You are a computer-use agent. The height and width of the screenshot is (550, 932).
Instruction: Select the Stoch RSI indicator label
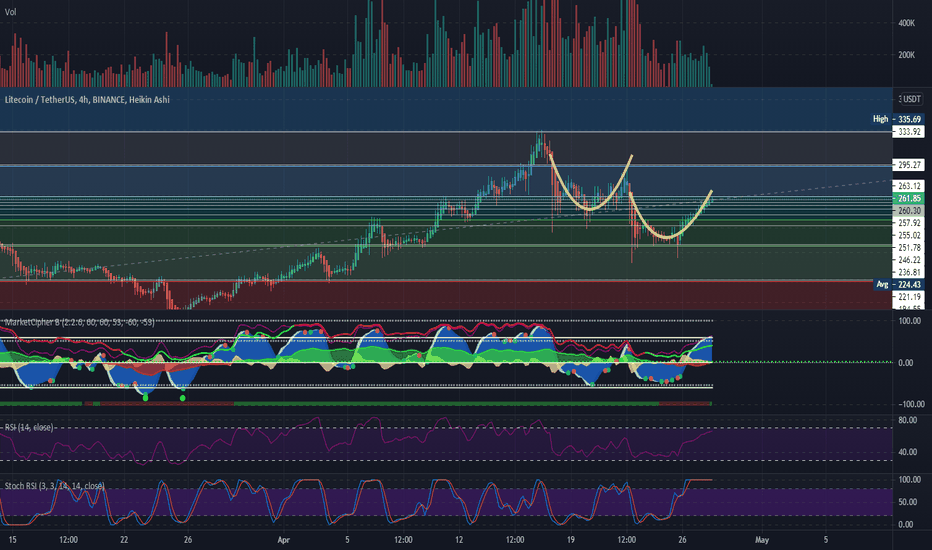pos(54,486)
